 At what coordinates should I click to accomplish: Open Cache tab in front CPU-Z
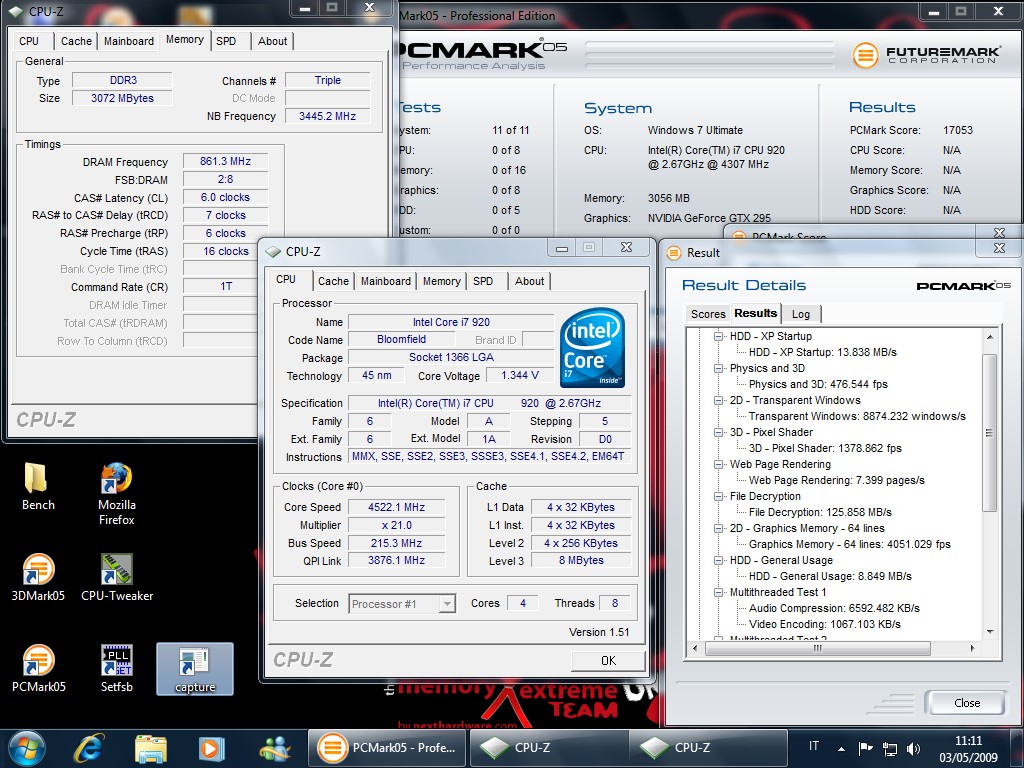click(x=333, y=281)
